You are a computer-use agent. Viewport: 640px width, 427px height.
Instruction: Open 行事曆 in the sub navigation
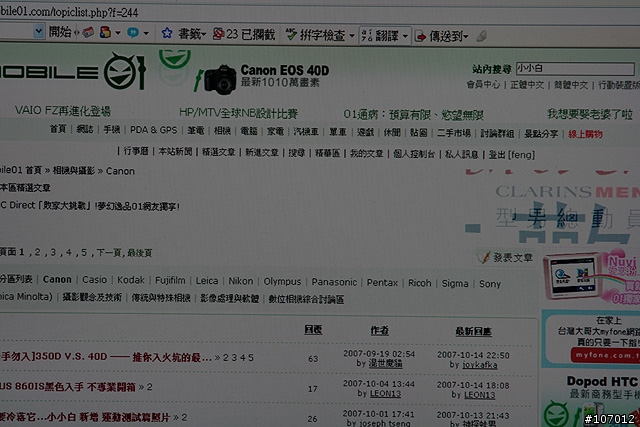tap(136, 151)
